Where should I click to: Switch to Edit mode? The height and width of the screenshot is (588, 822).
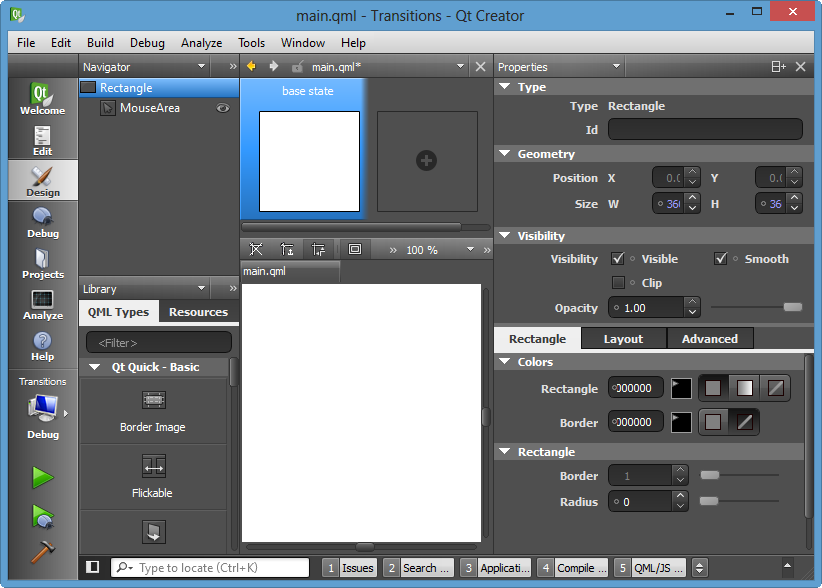pyautogui.click(x=42, y=140)
